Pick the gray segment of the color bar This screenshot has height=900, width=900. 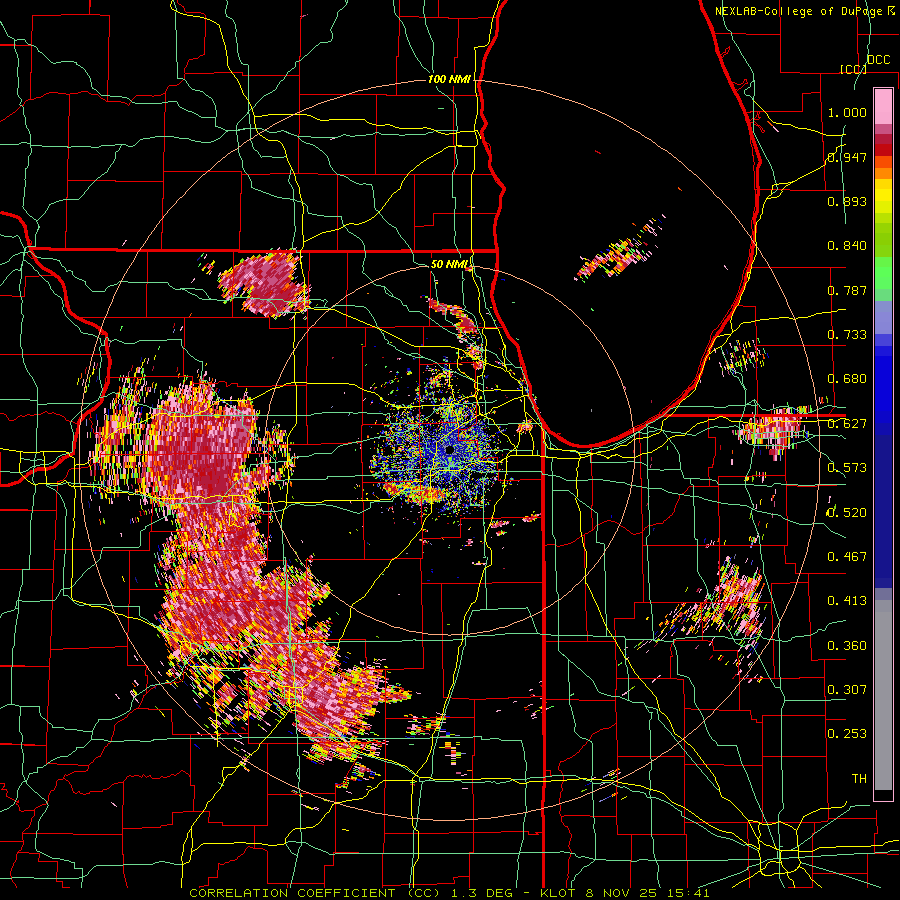pyautogui.click(x=883, y=695)
